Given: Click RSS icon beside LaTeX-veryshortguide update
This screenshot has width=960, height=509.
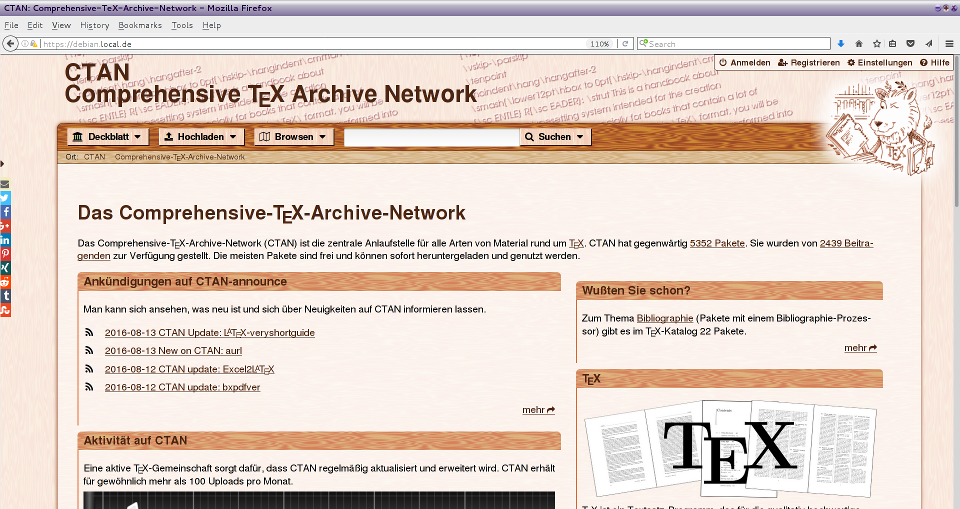Looking at the screenshot, I should pyautogui.click(x=89, y=333).
